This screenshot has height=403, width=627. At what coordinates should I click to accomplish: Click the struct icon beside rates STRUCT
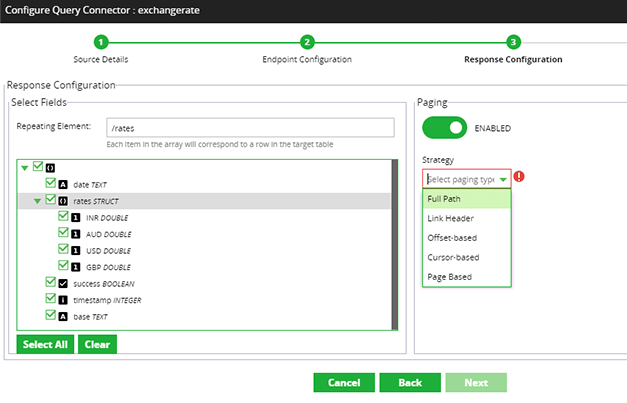click(63, 201)
